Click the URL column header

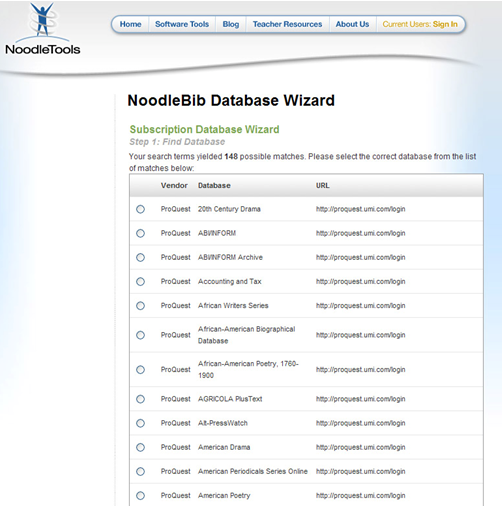pyautogui.click(x=323, y=186)
